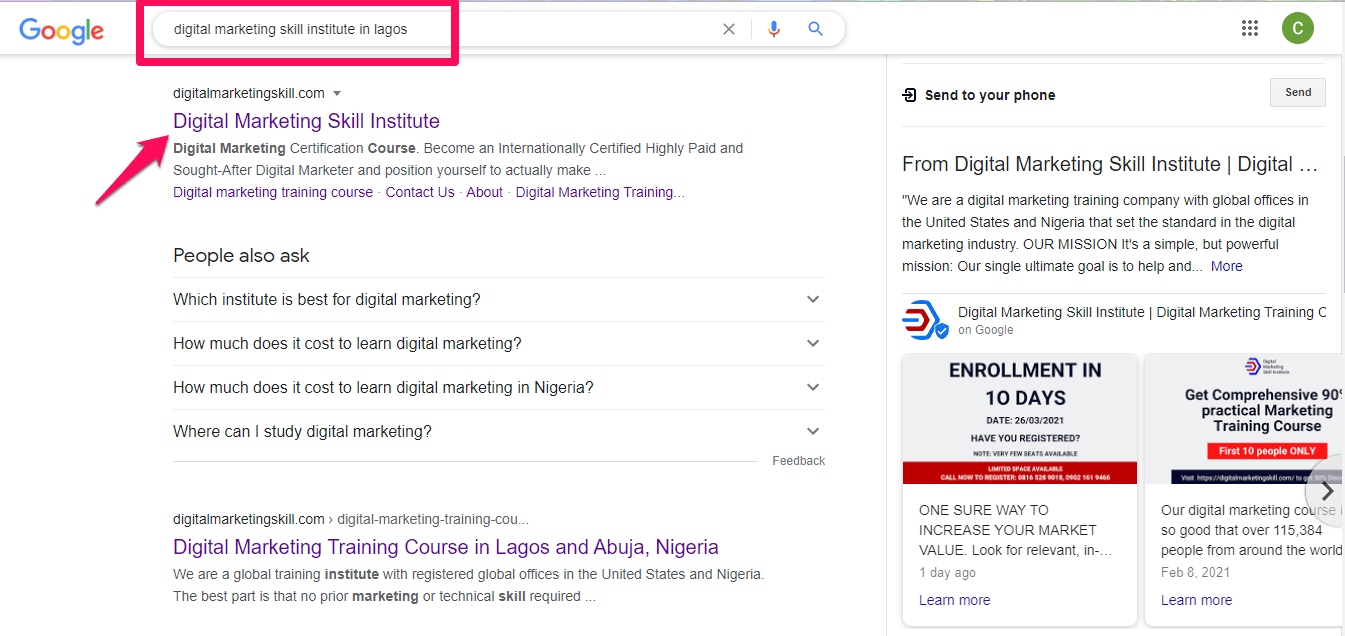Open the Google apps grid
This screenshot has width=1345, height=636.
click(1250, 28)
